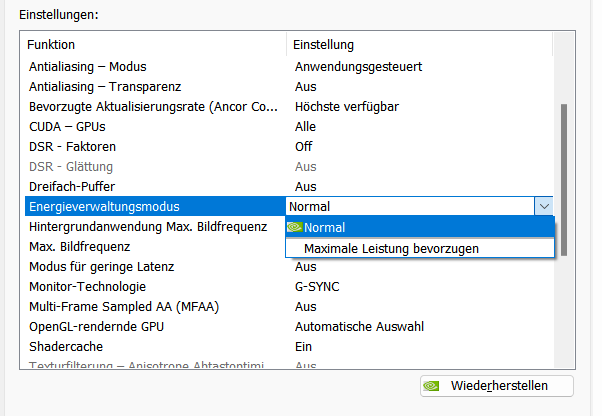
Task: Open the Energieverwaltungsmodus dropdown arrow
Action: coord(544,206)
